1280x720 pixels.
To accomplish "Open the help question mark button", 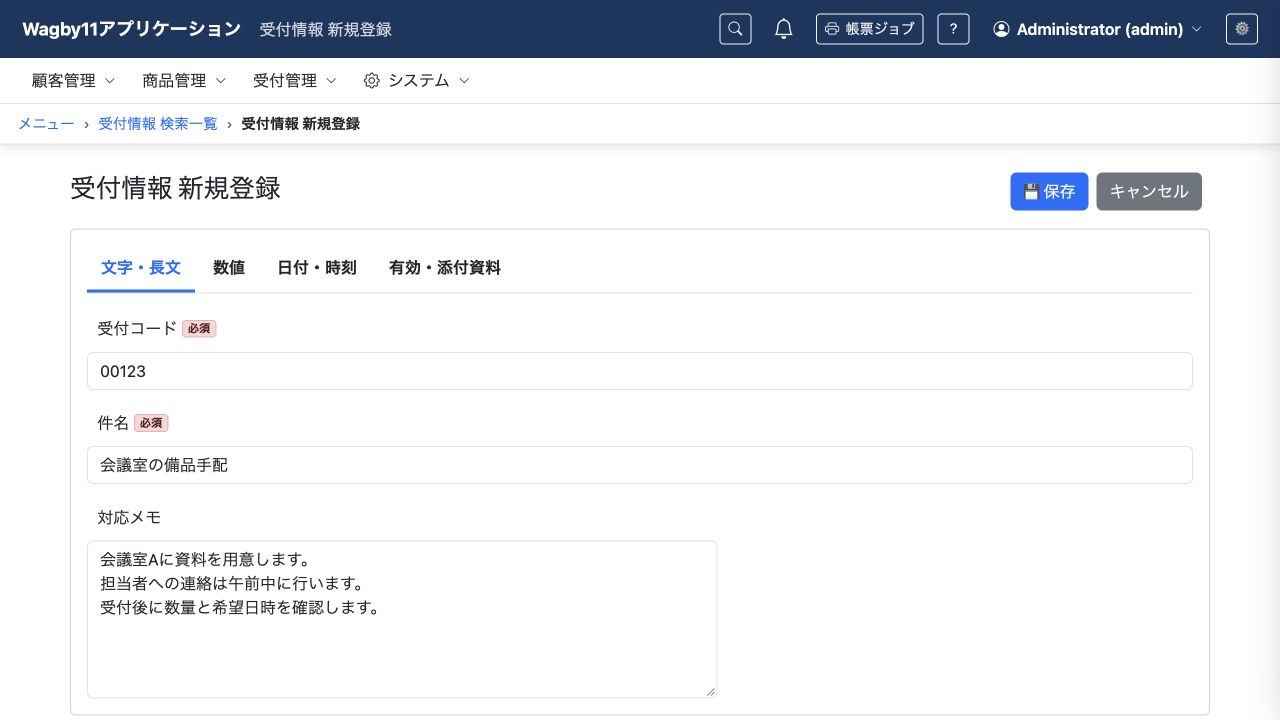I will (x=953, y=29).
